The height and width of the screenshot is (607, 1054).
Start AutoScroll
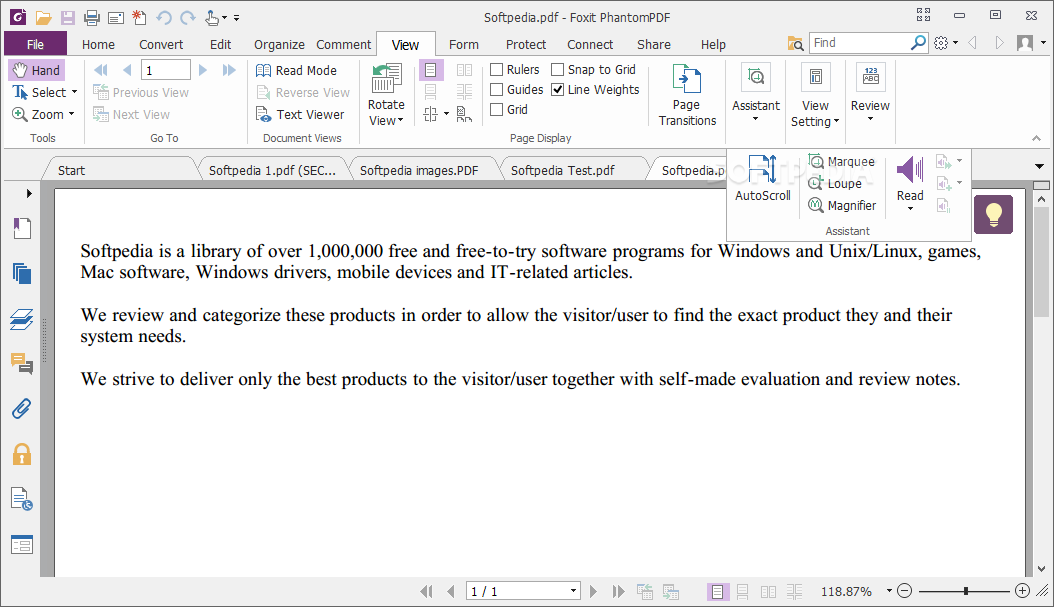(763, 178)
